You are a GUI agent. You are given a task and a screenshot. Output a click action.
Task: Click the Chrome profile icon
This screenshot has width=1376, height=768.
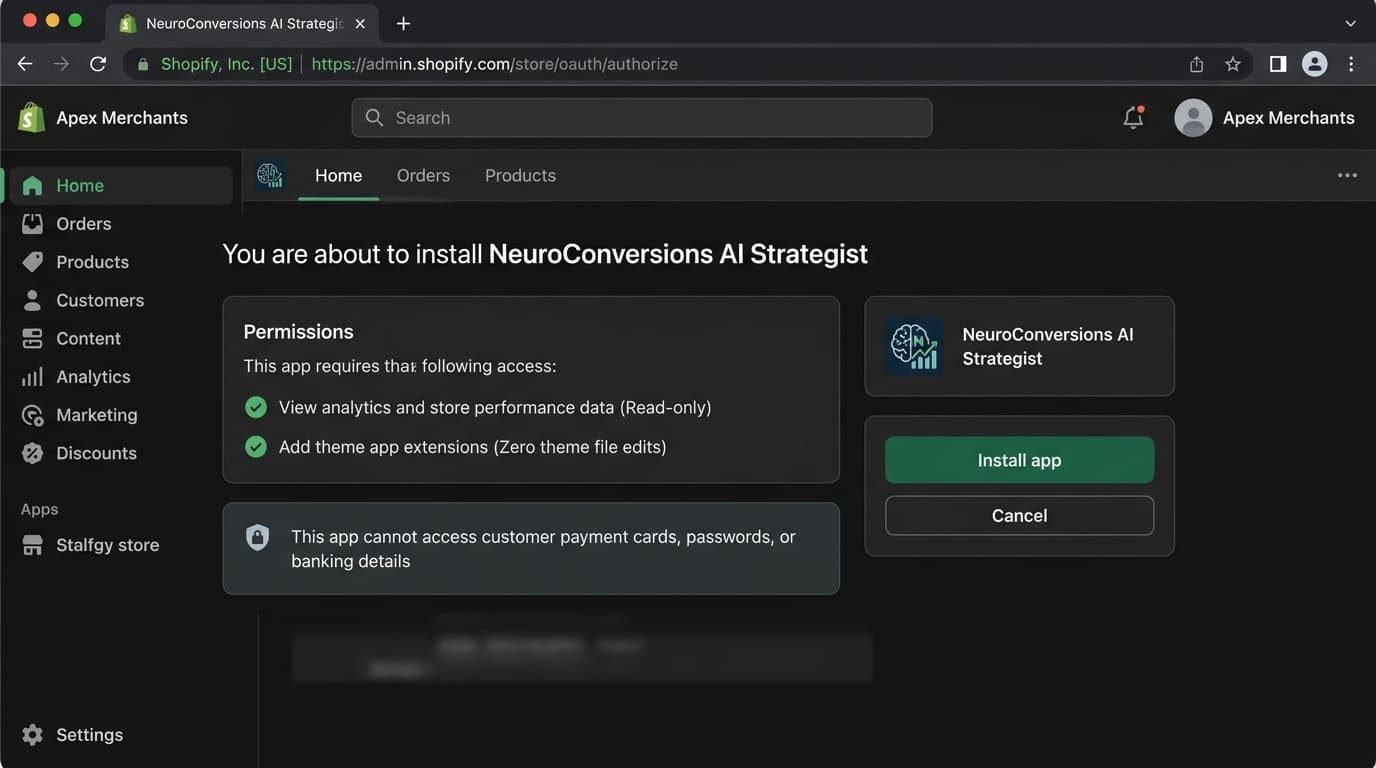(1314, 64)
